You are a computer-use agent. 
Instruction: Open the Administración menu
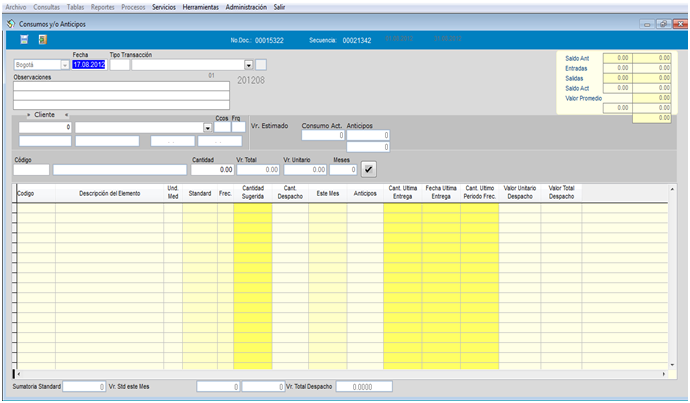(x=246, y=7)
